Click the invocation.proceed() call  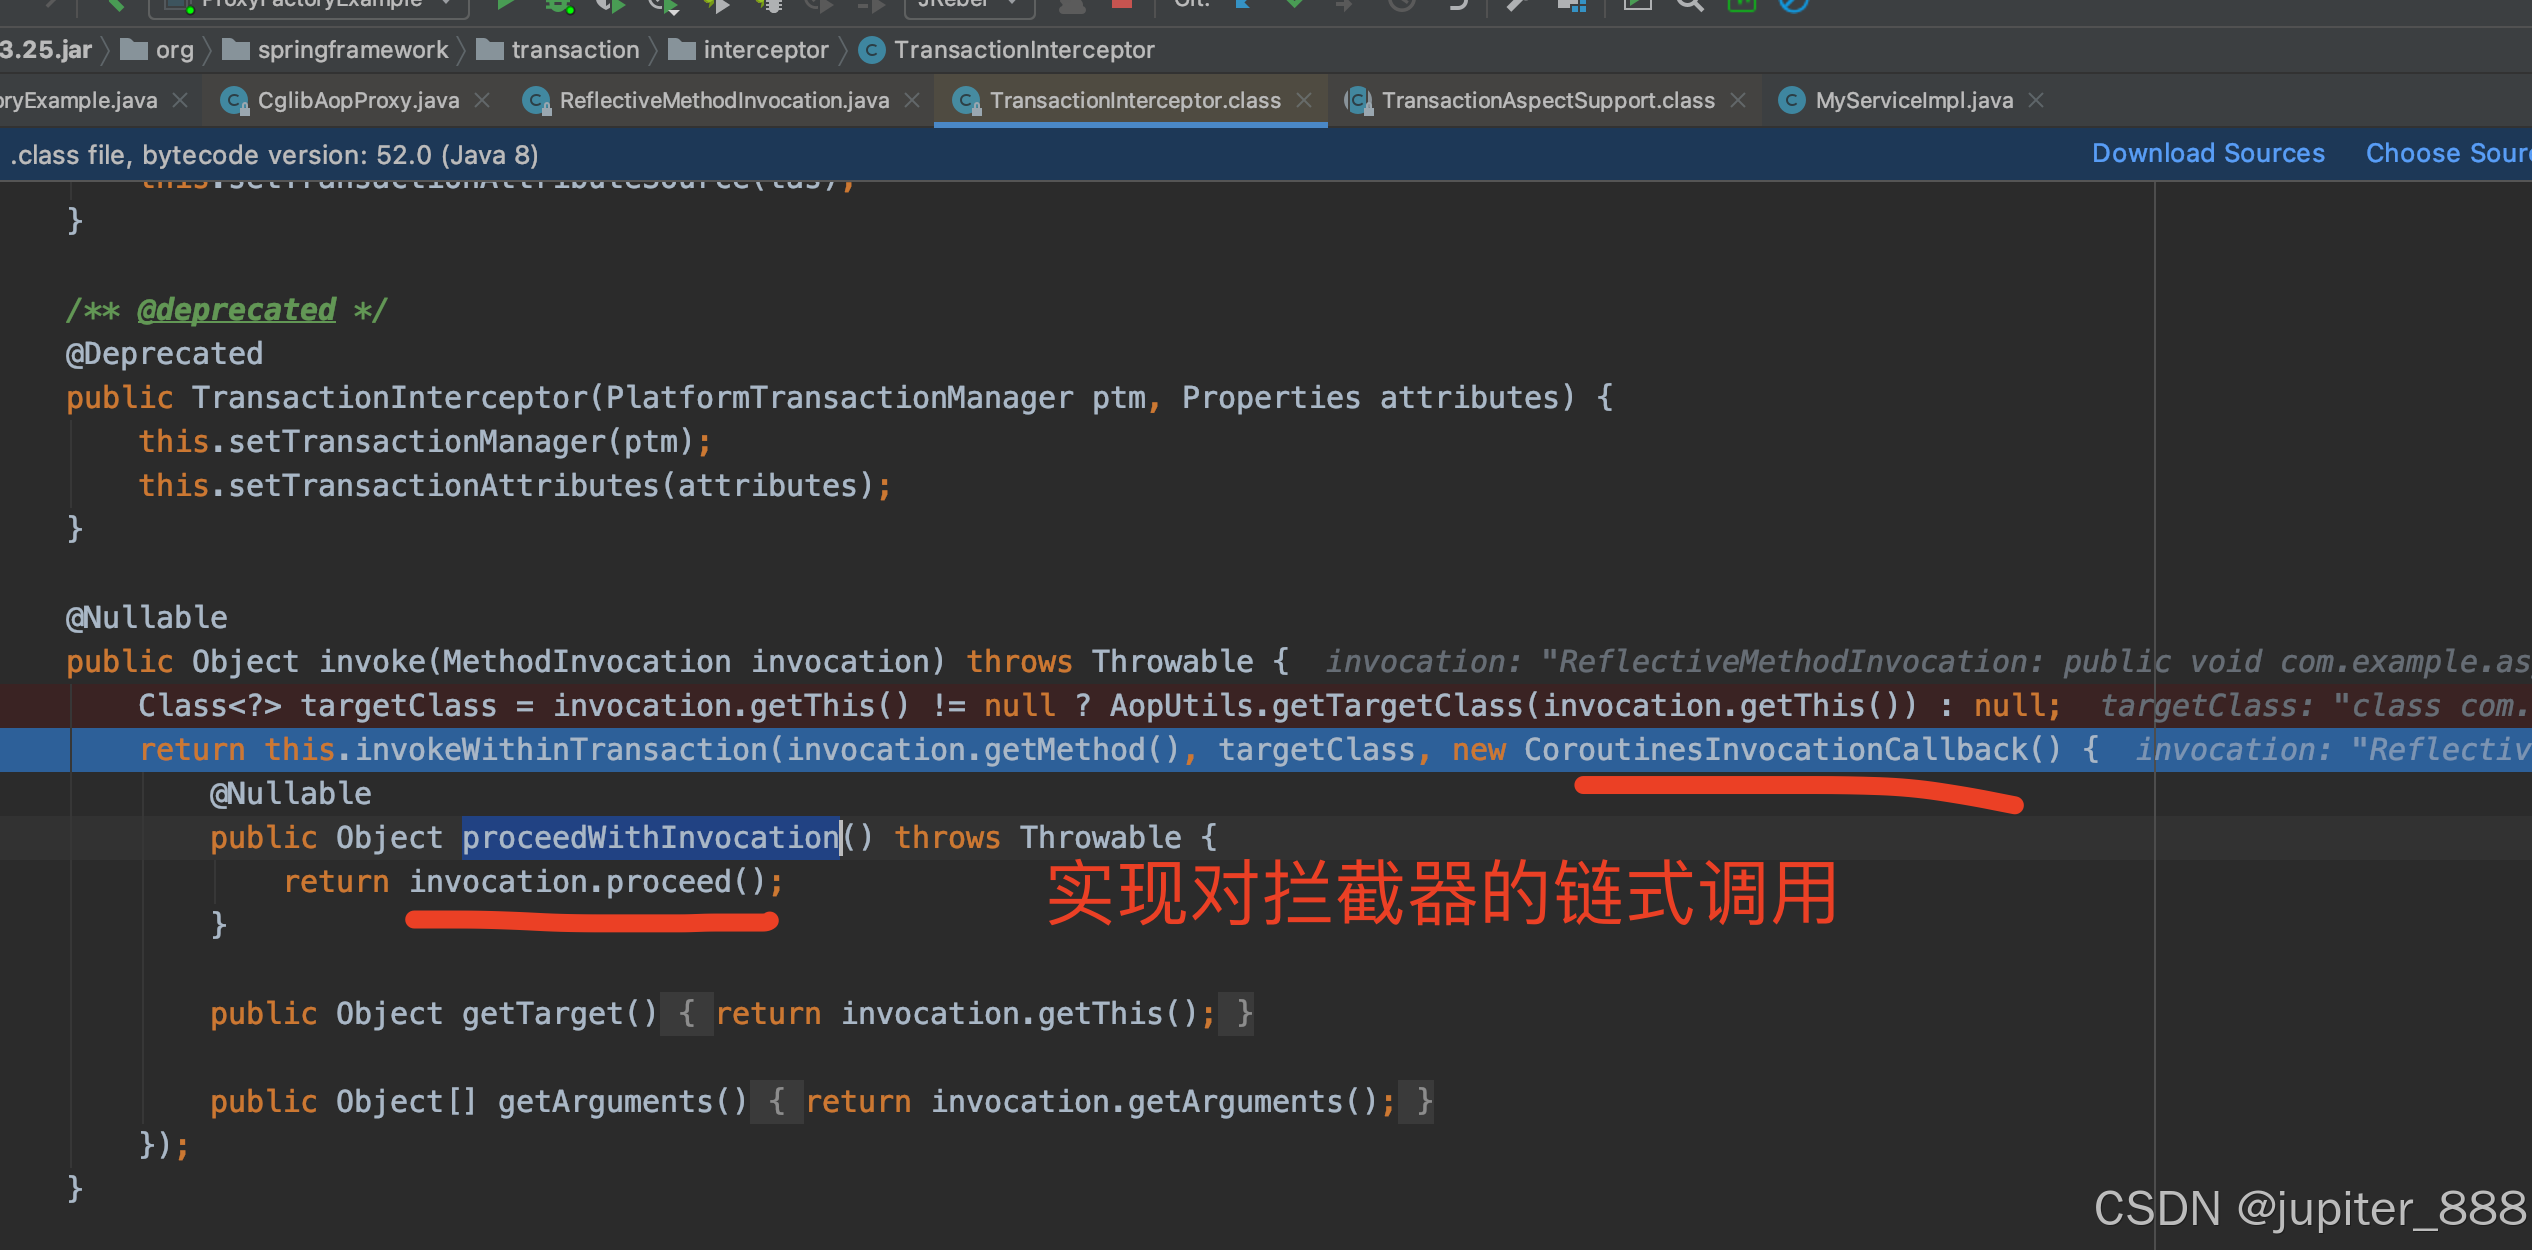(586, 882)
